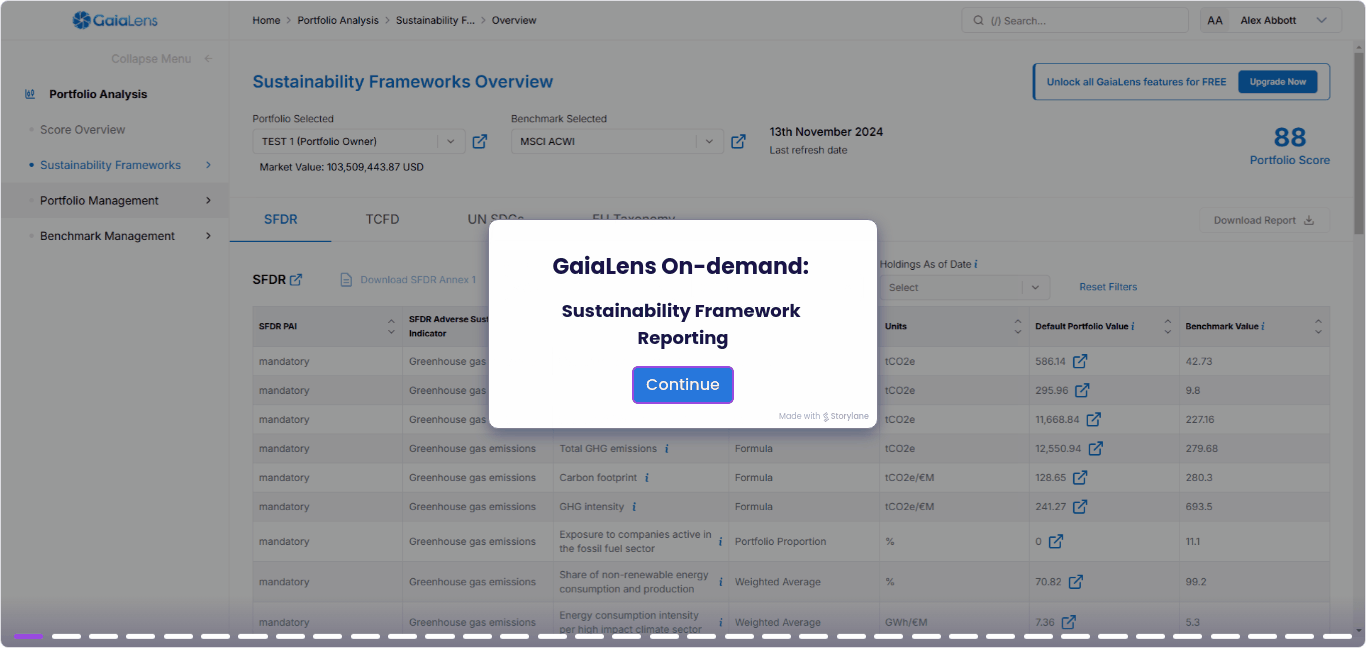Click the search input field

(1073, 20)
